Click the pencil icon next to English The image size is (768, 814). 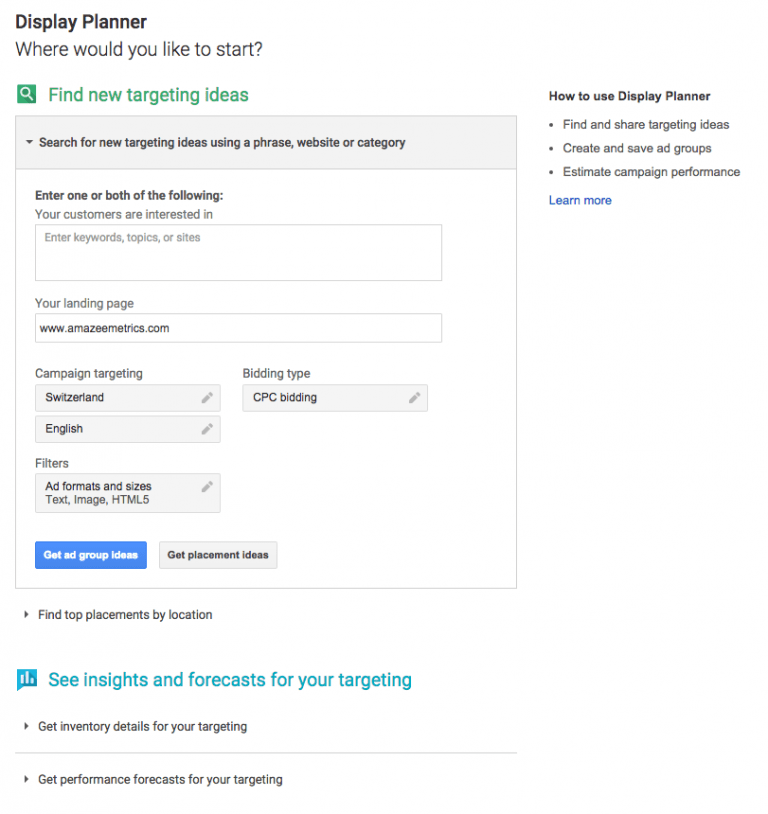pos(207,428)
